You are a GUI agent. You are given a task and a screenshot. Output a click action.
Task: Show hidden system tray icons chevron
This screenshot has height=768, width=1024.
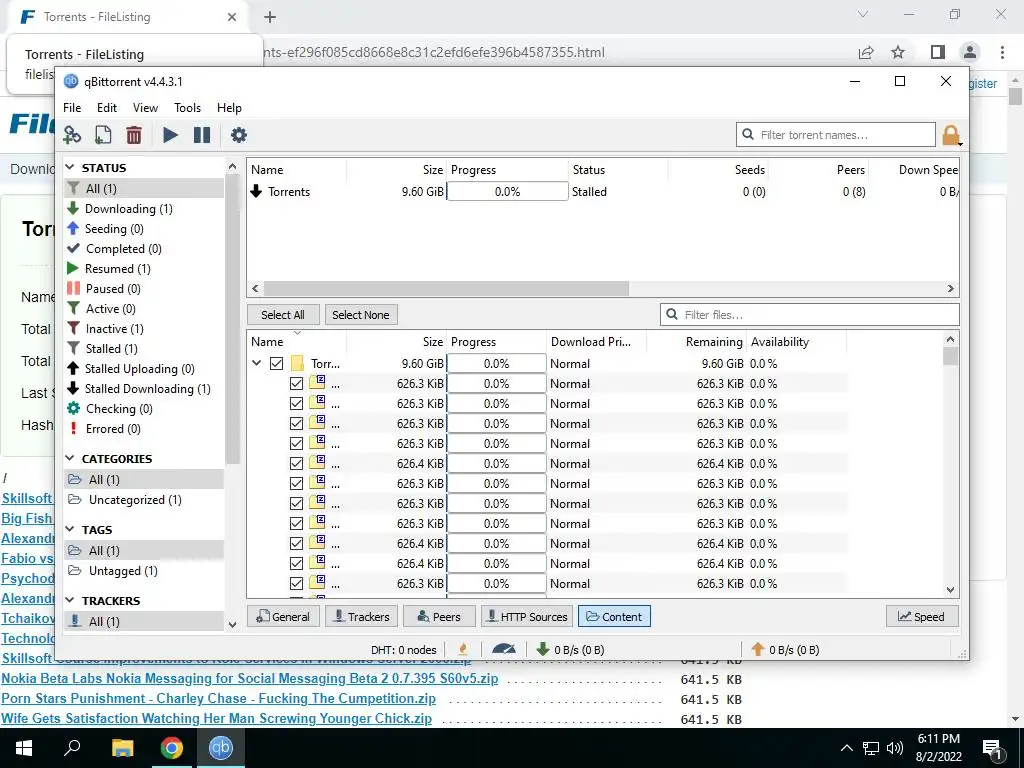[846, 748]
